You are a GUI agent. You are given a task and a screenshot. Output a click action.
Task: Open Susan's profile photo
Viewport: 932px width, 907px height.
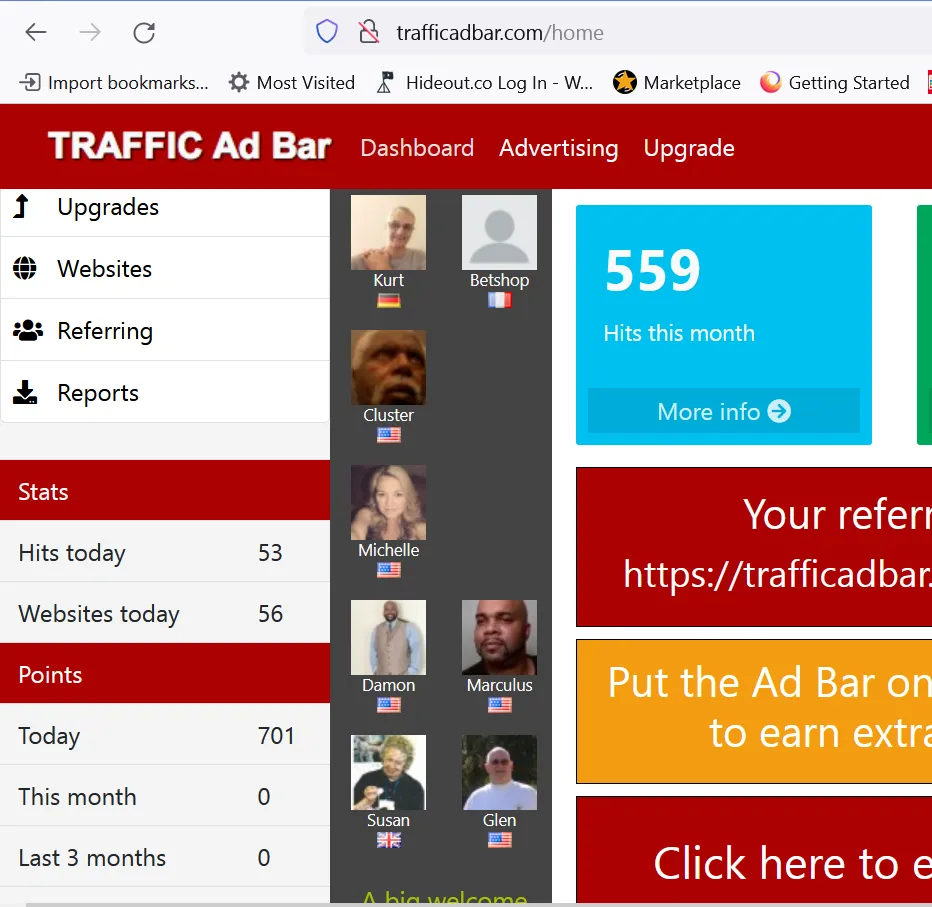tap(388, 772)
